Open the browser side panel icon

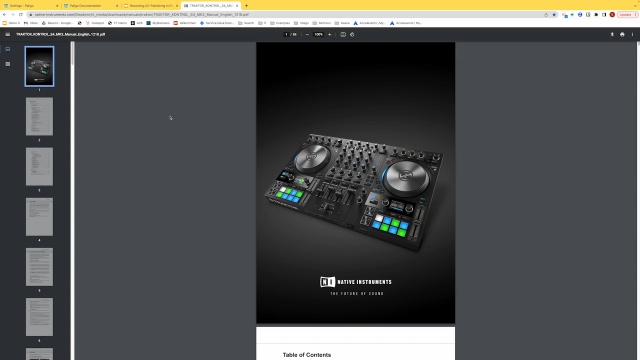click(x=604, y=14)
